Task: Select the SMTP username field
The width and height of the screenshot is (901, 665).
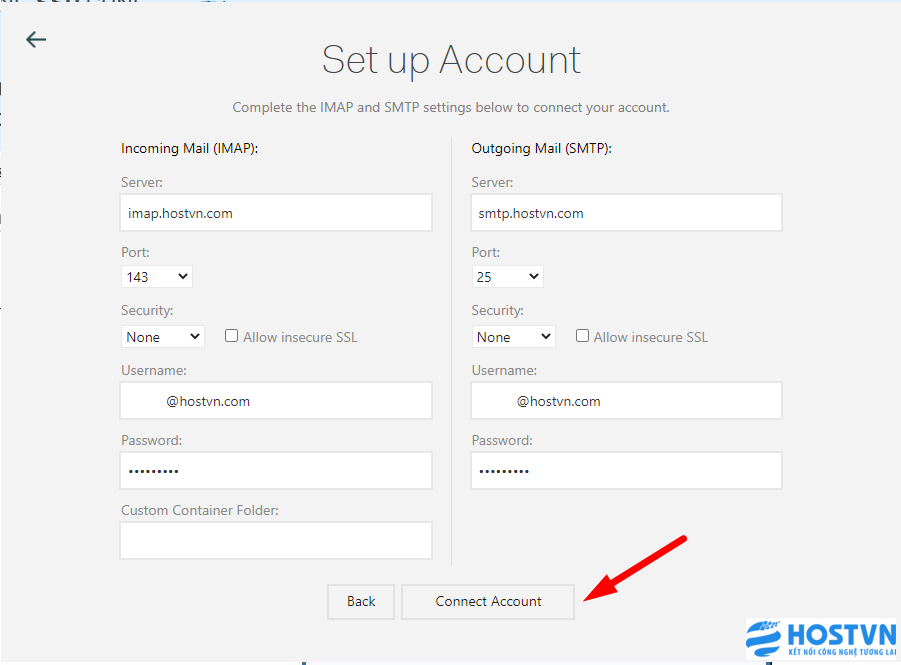Action: click(626, 401)
